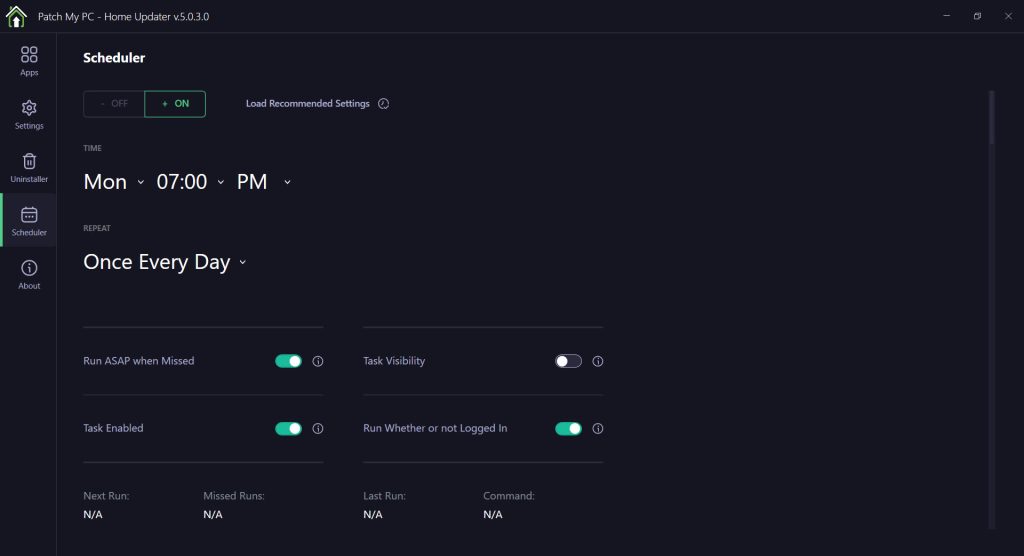Click the Run ASAP when Missed label
This screenshot has width=1024, height=556.
[138, 361]
